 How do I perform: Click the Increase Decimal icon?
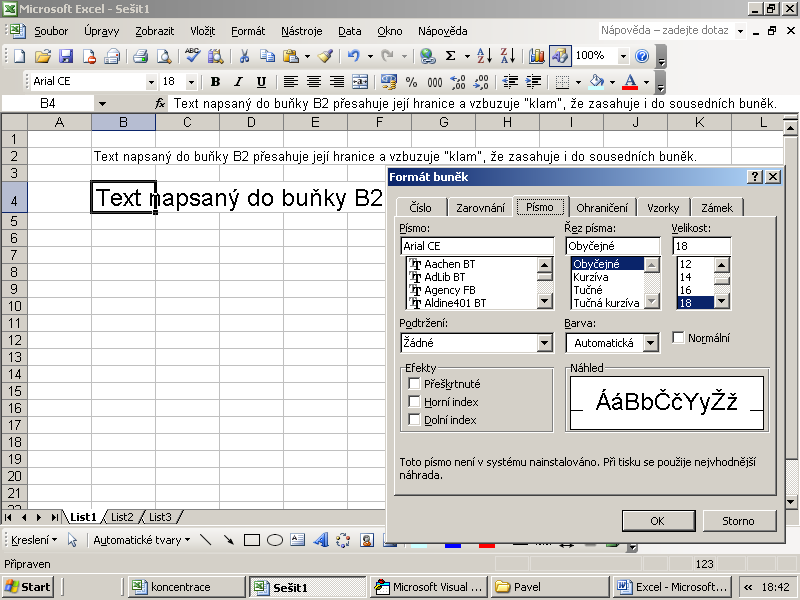458,82
